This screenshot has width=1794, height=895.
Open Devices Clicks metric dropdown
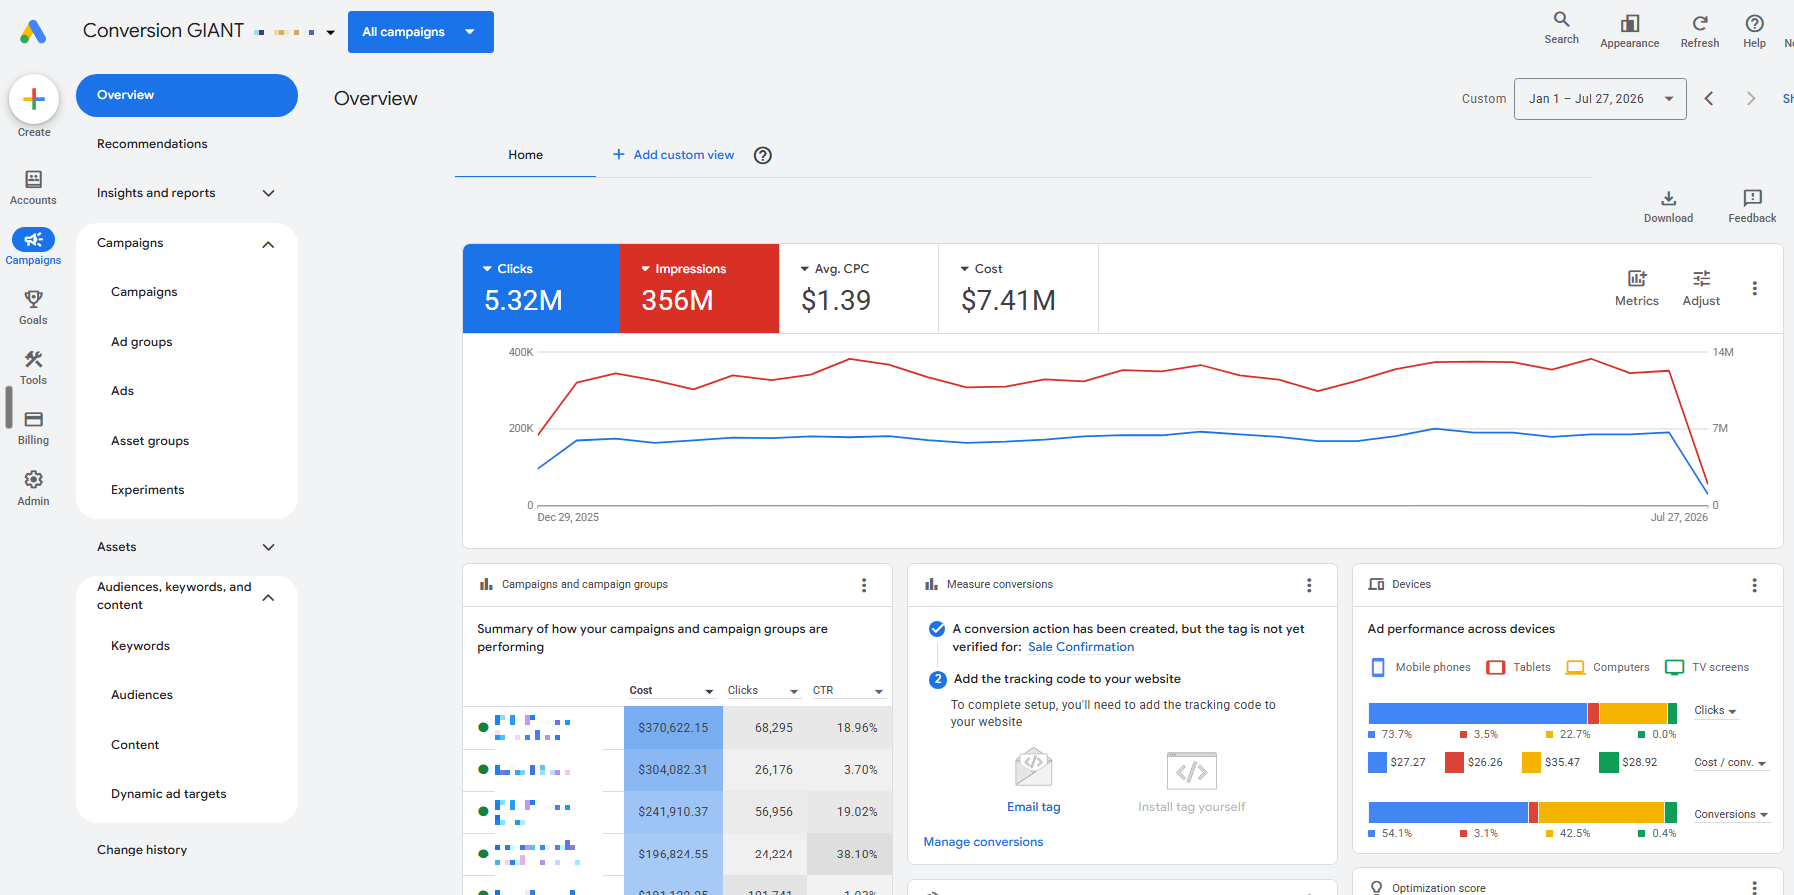tap(1715, 711)
